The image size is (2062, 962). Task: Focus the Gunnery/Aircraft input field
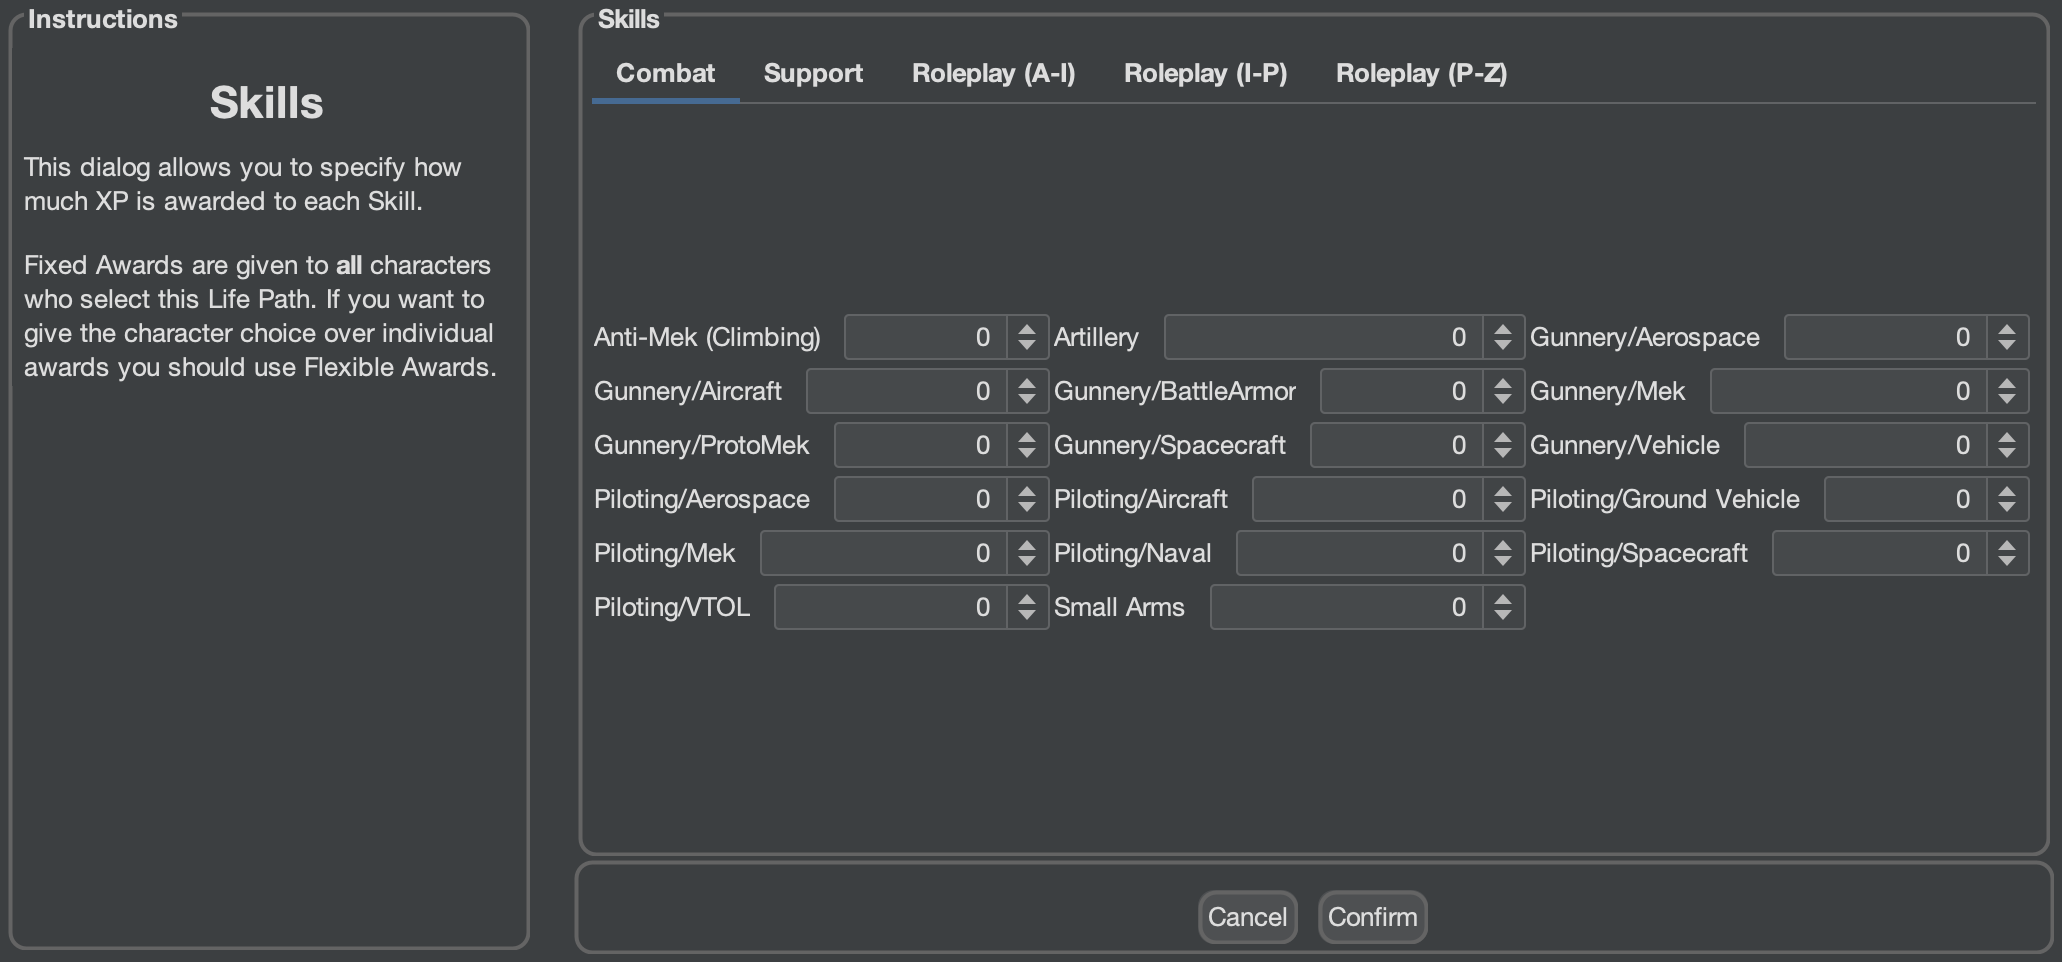coord(908,391)
